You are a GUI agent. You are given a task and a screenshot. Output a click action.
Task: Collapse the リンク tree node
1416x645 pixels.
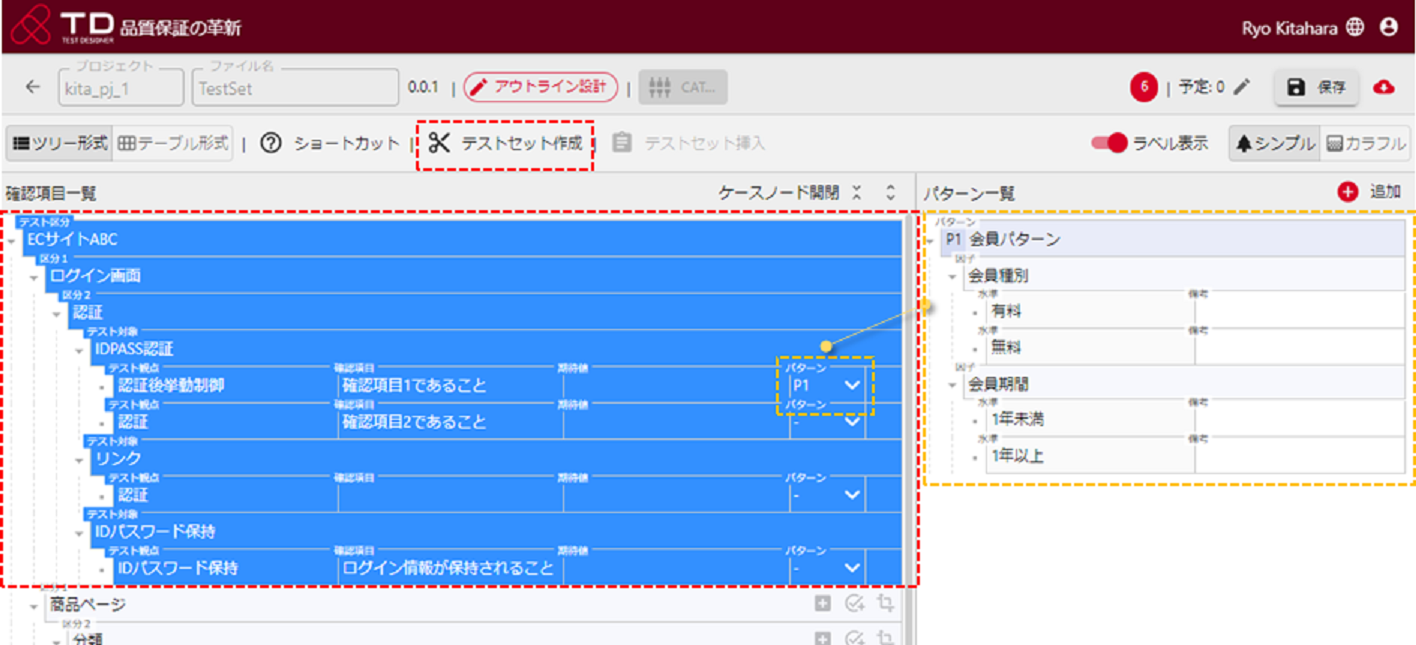(x=81, y=459)
